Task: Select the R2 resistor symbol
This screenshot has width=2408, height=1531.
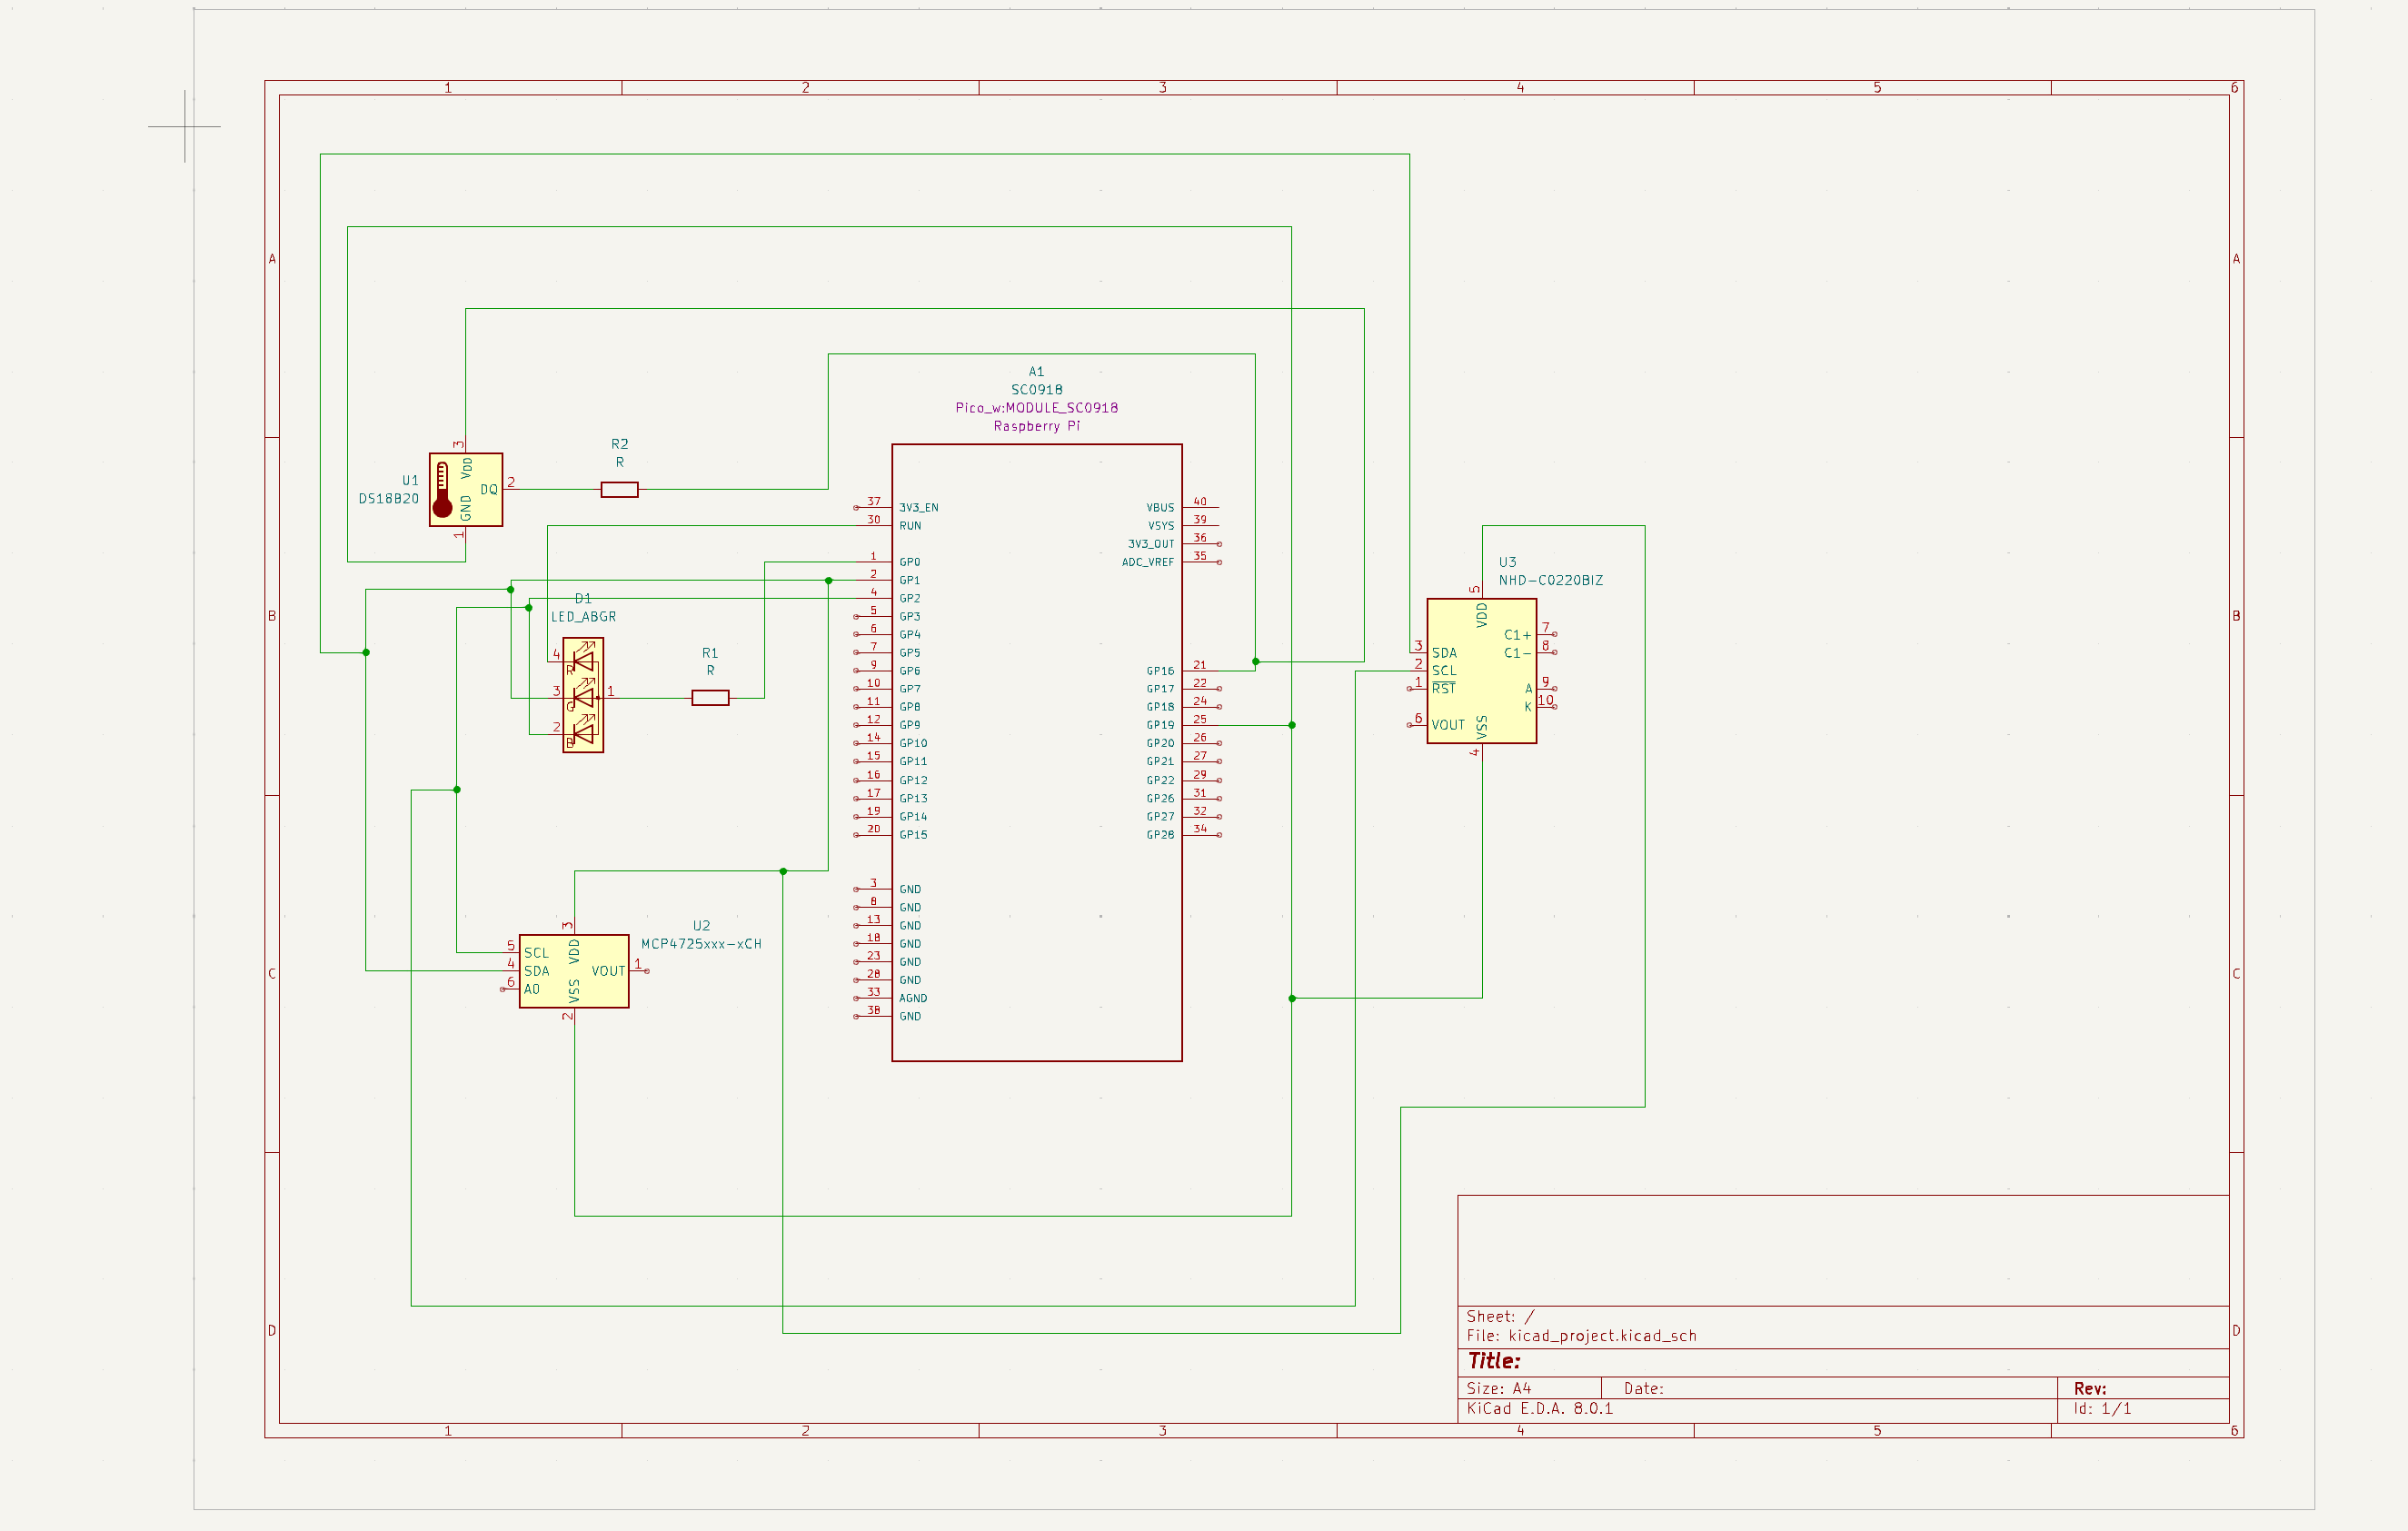Action: 619,489
